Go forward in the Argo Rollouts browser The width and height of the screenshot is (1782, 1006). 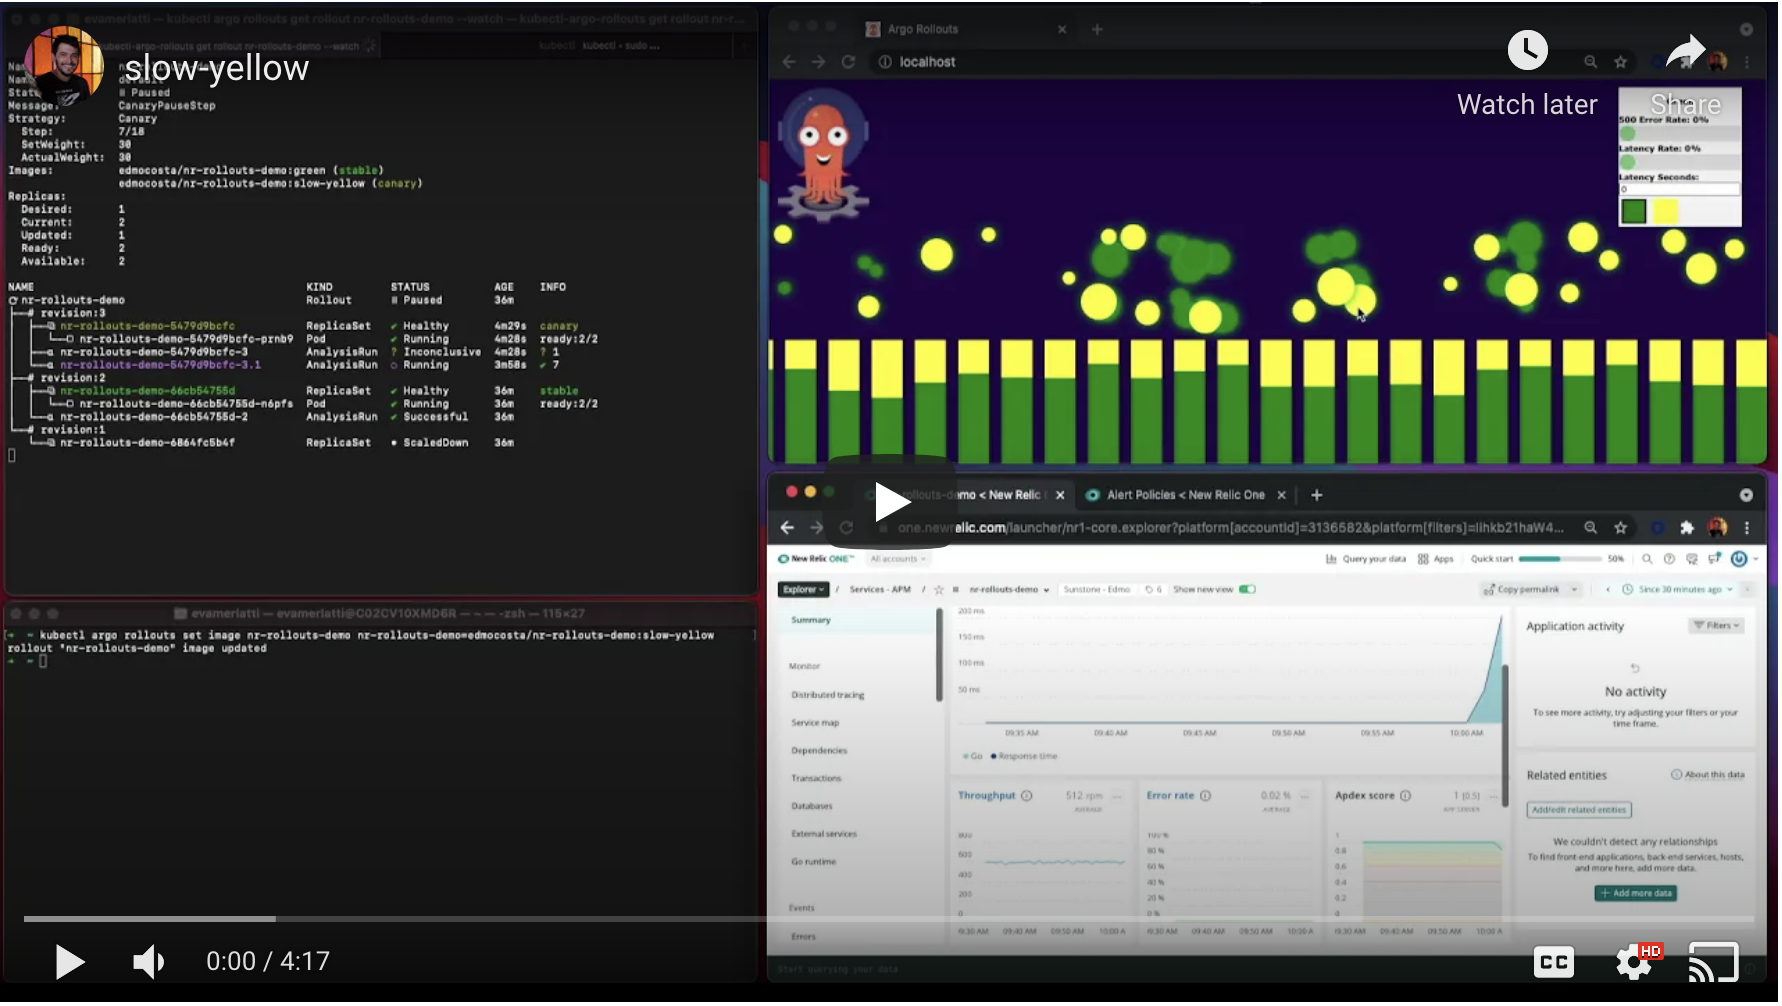(x=818, y=62)
